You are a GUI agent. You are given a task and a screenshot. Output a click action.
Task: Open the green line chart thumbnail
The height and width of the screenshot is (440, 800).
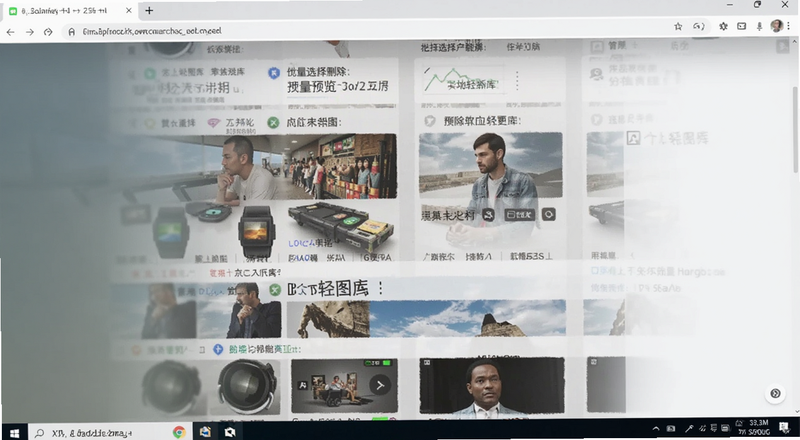[x=463, y=81]
